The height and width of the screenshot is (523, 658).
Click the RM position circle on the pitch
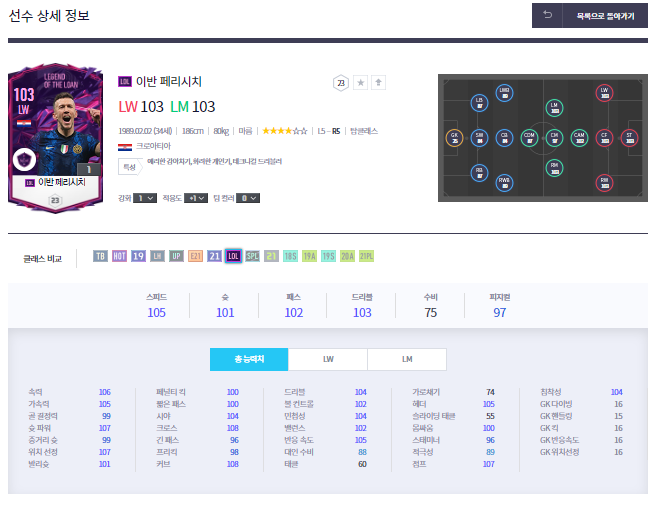(554, 168)
